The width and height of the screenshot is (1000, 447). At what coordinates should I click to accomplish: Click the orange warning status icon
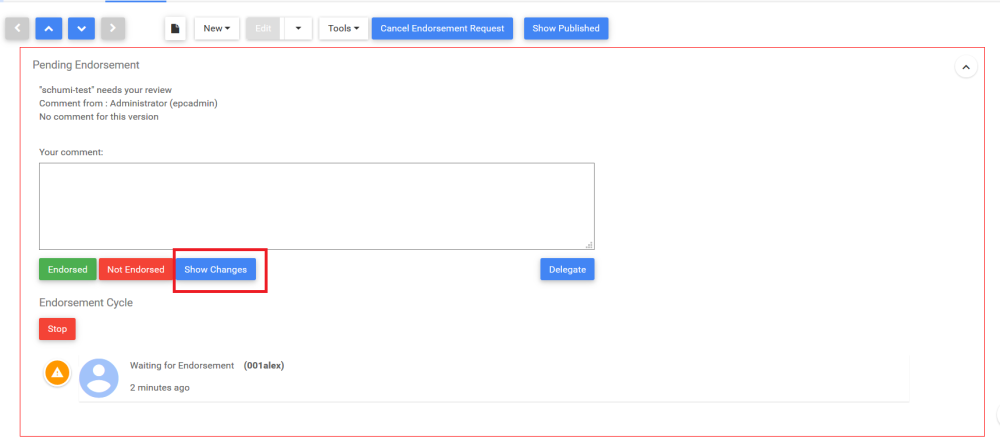[57, 372]
